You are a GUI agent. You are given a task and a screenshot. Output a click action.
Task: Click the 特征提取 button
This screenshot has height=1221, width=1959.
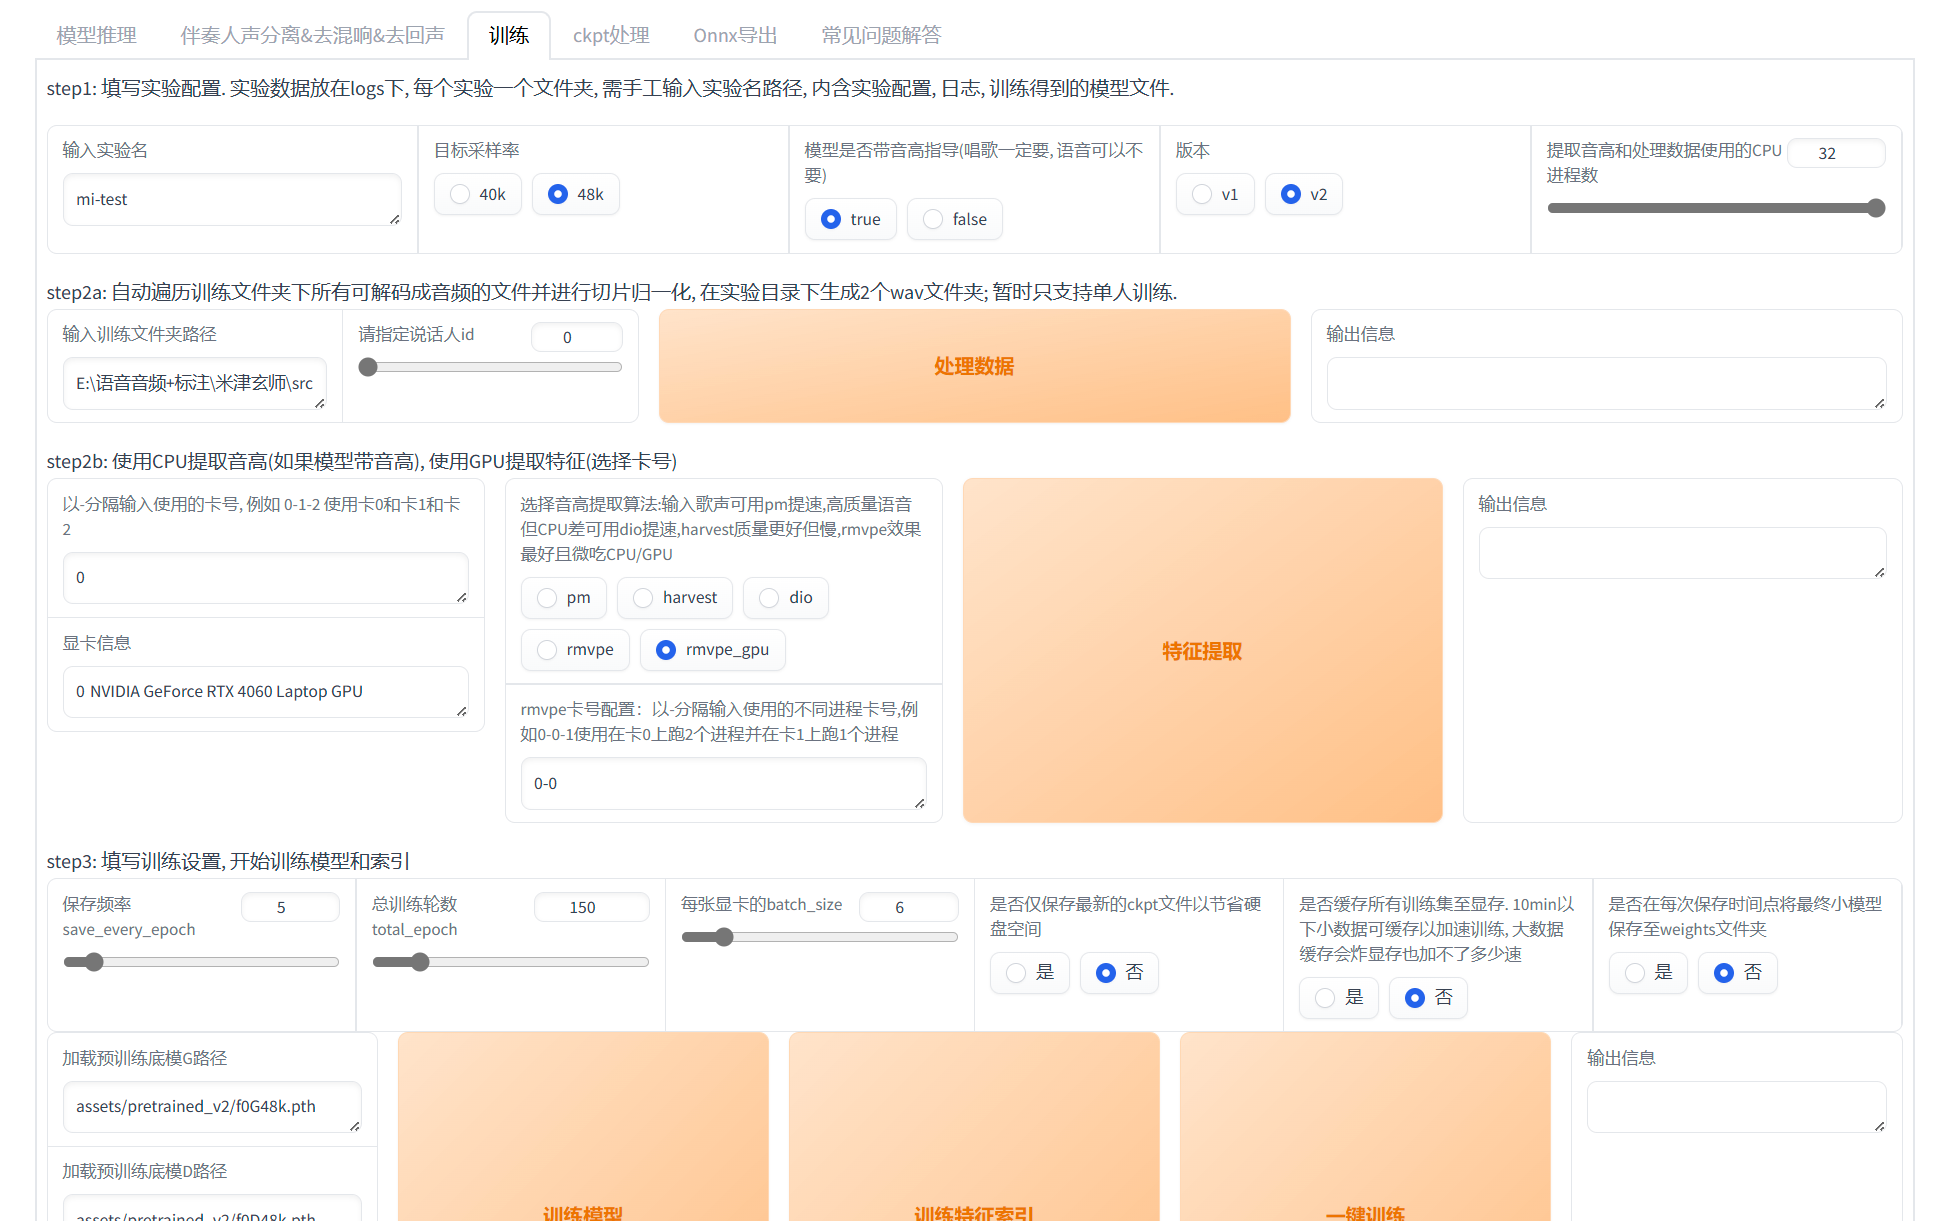pos(1202,651)
